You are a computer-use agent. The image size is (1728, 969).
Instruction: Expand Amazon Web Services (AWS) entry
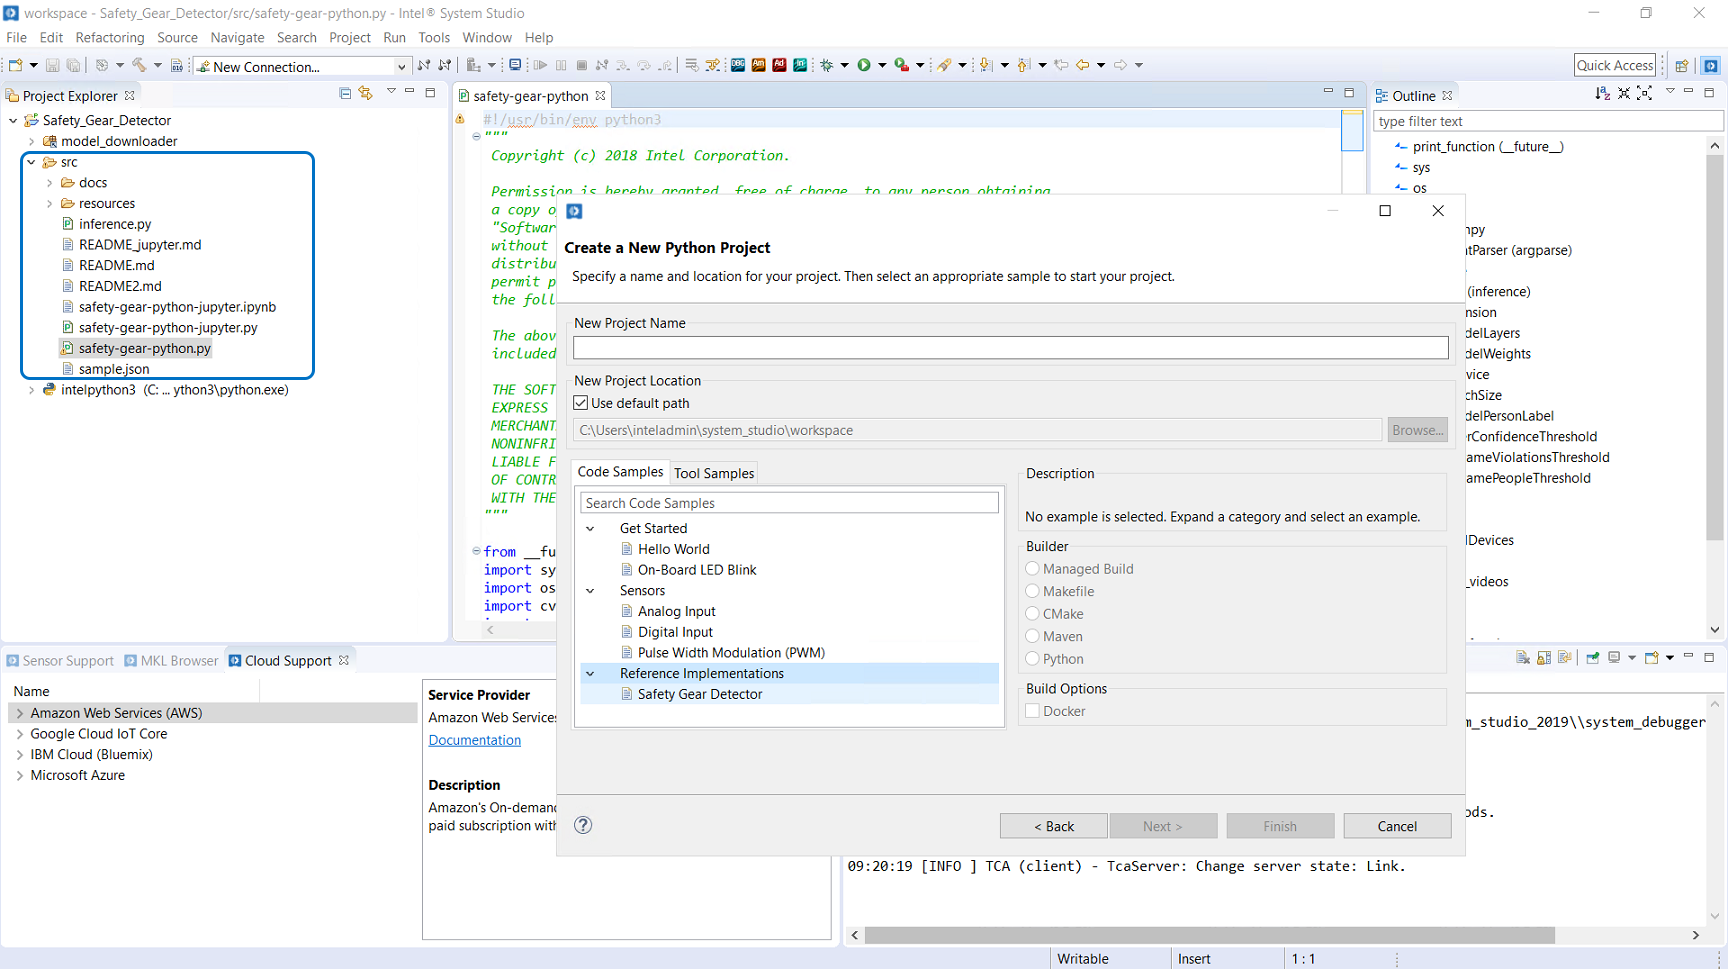(x=20, y=713)
